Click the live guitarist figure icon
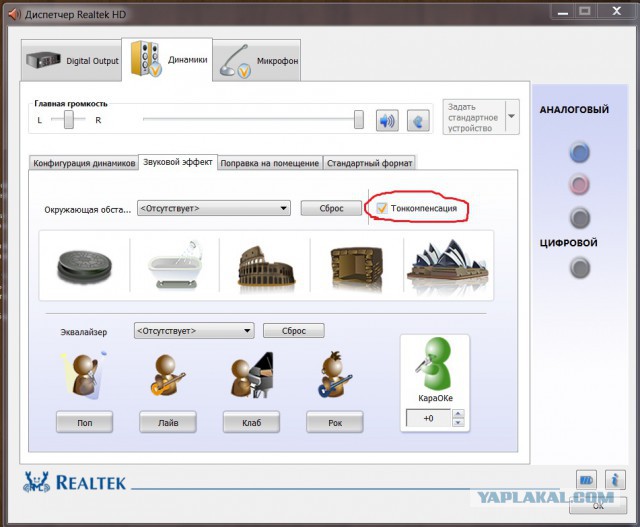 coord(167,376)
